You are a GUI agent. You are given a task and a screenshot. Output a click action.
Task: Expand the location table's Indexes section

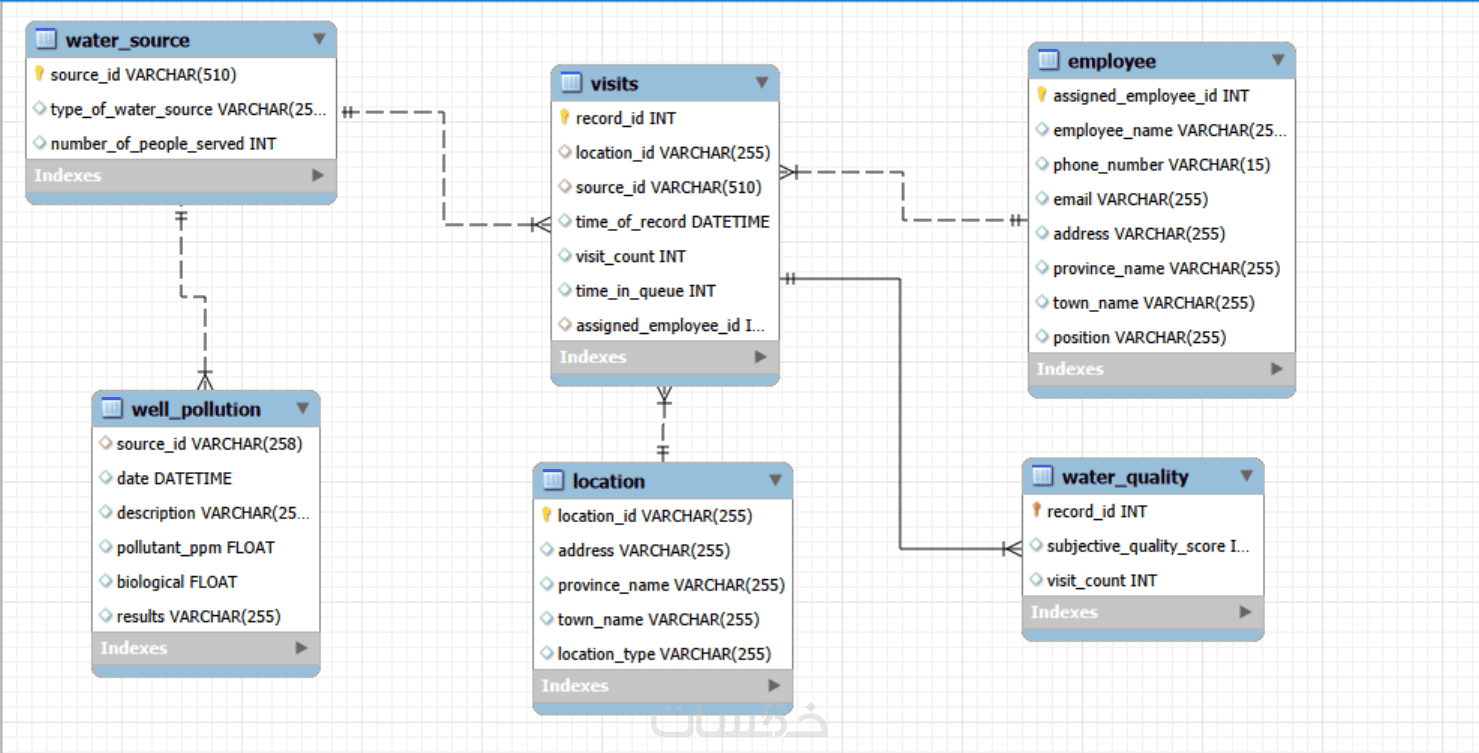click(774, 686)
